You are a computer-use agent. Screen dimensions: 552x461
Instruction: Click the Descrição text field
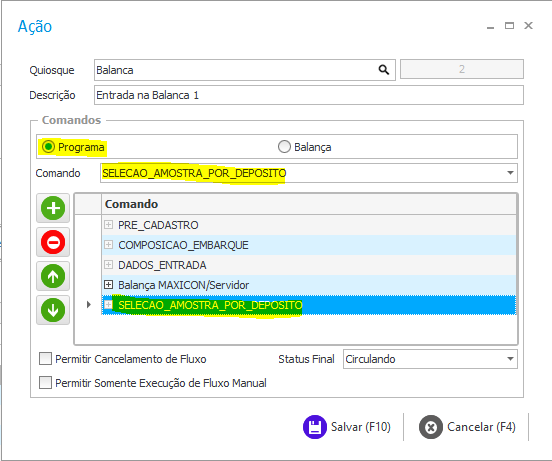coord(309,95)
